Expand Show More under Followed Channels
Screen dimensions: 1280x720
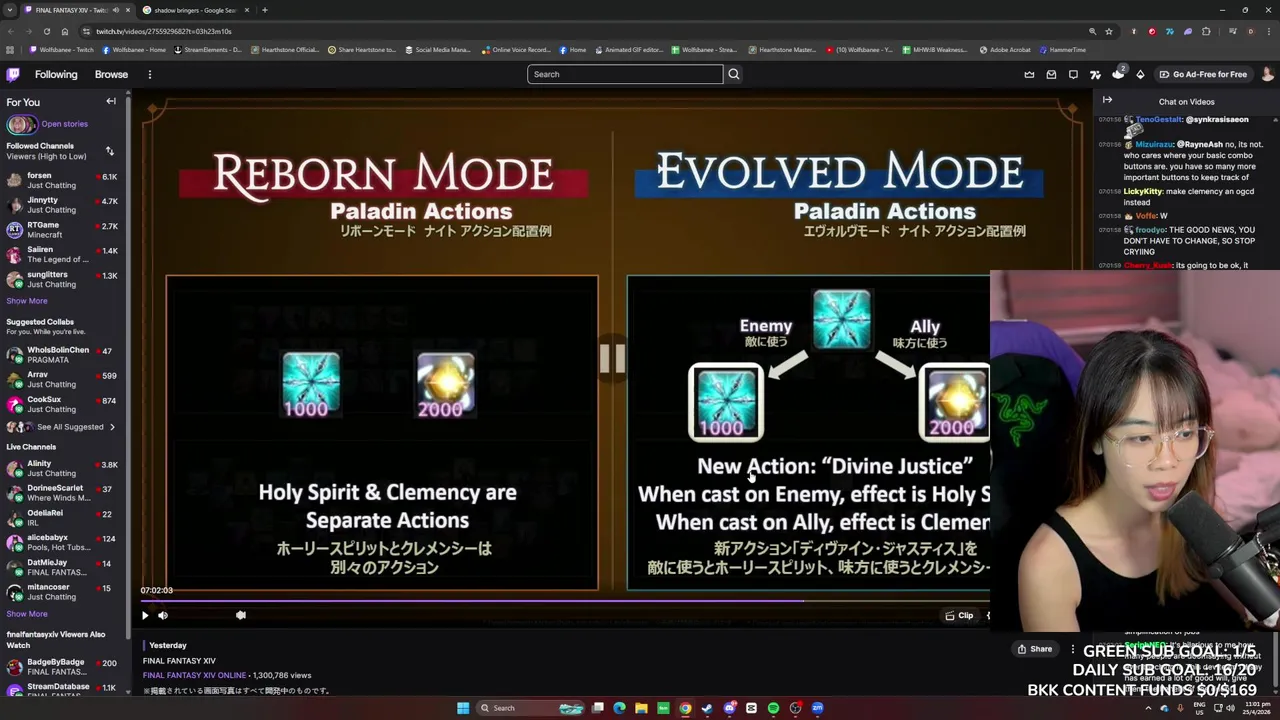[27, 301]
